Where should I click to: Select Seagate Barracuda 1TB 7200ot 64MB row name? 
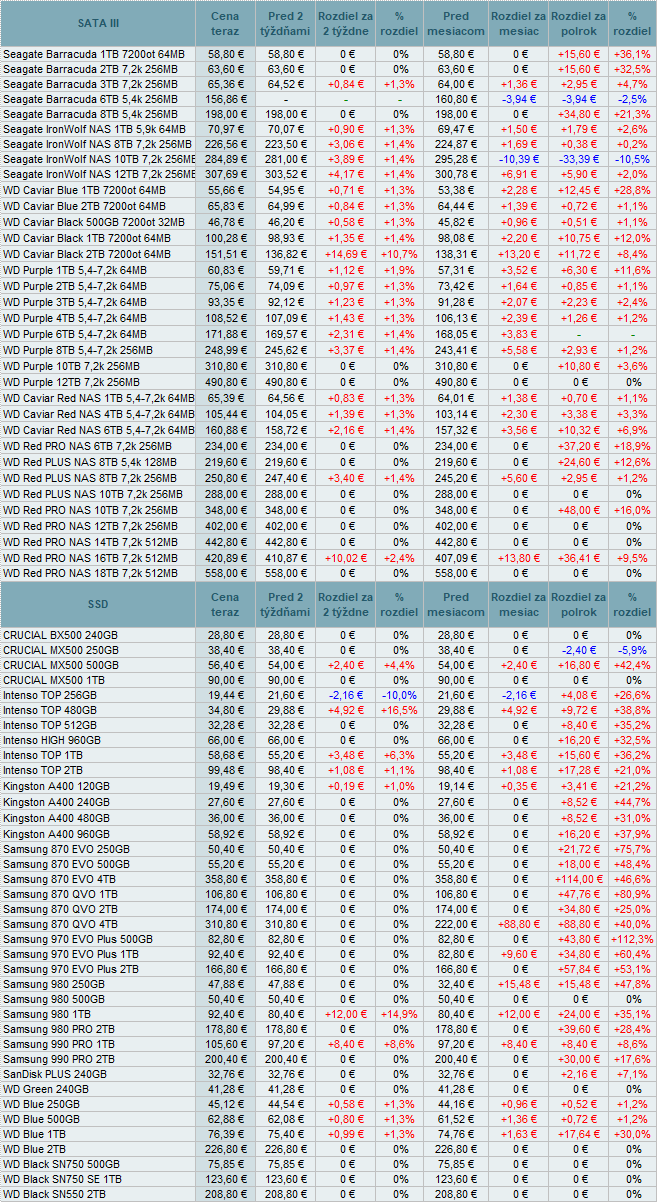[x=94, y=53]
